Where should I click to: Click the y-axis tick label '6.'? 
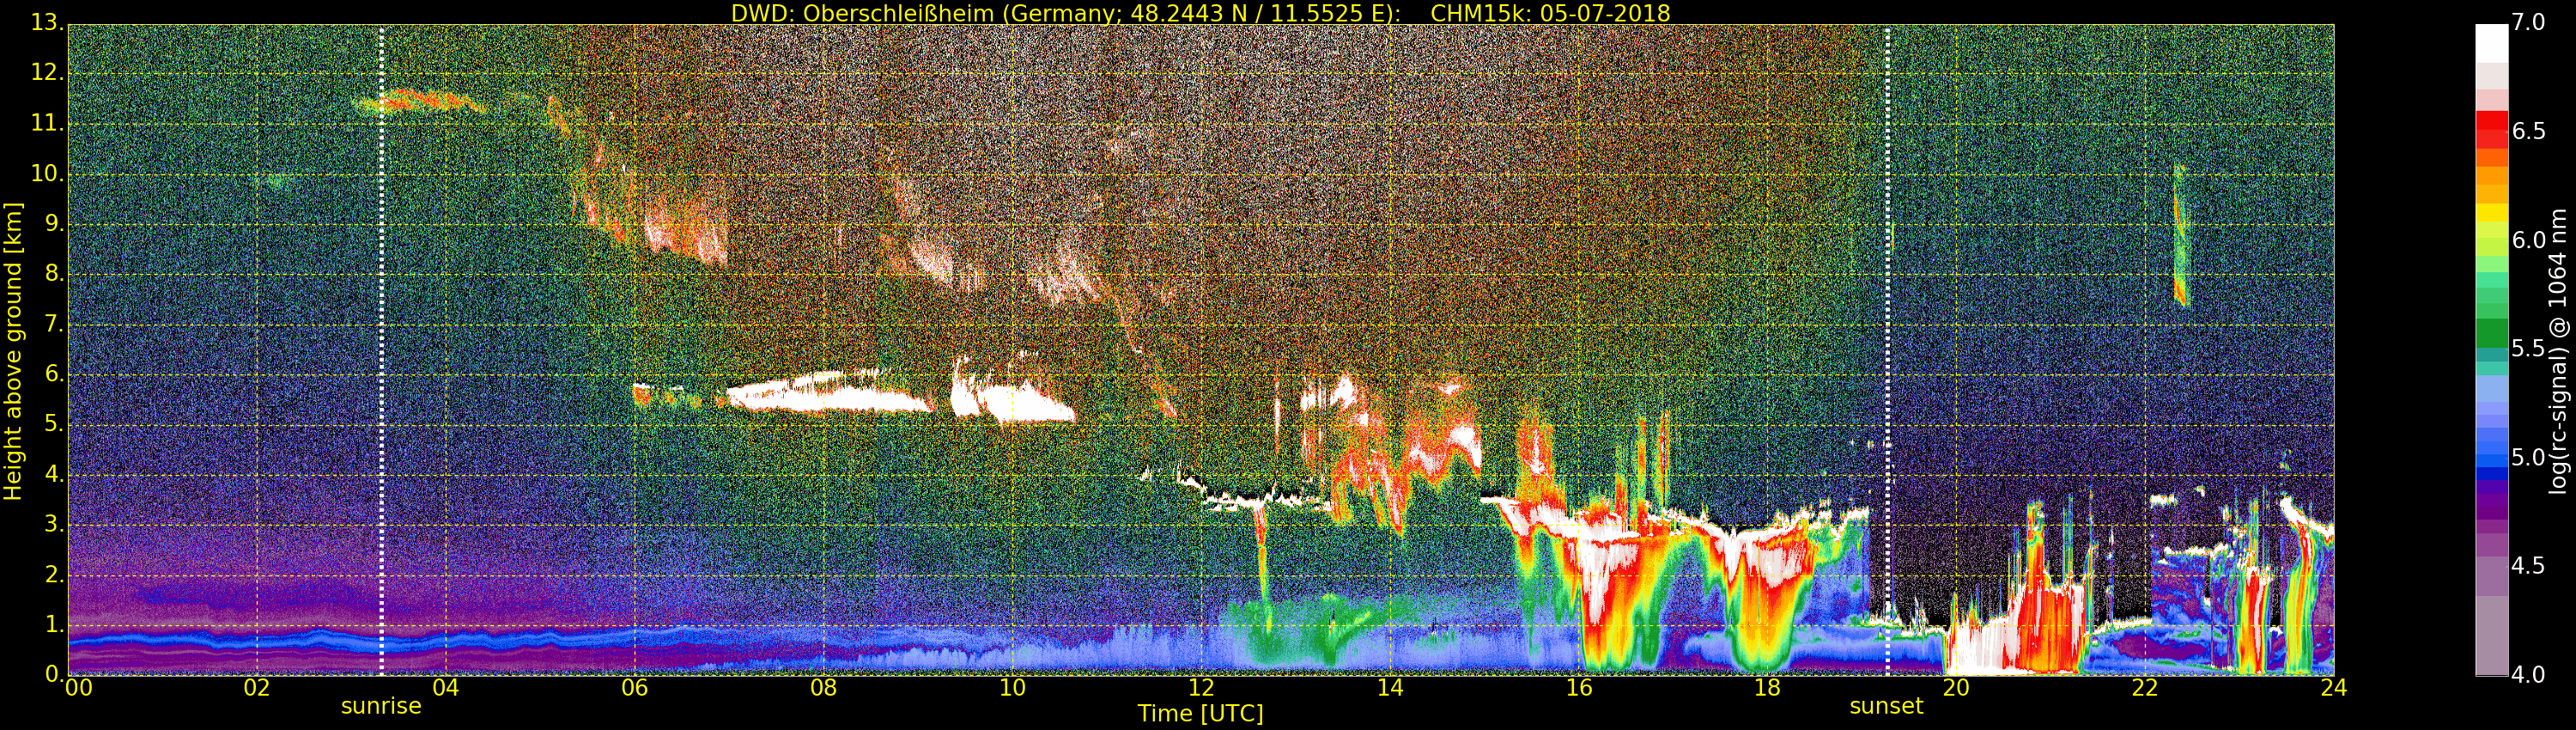click(x=53, y=374)
